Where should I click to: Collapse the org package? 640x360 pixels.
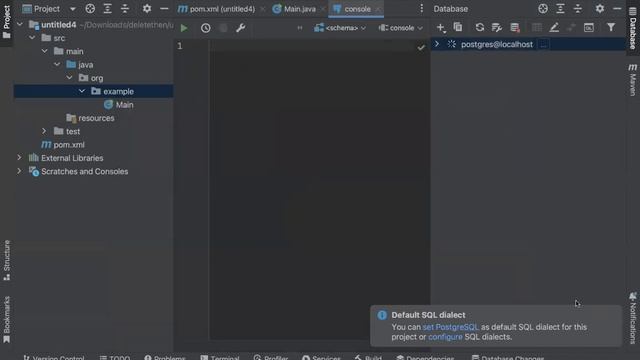coord(69,78)
